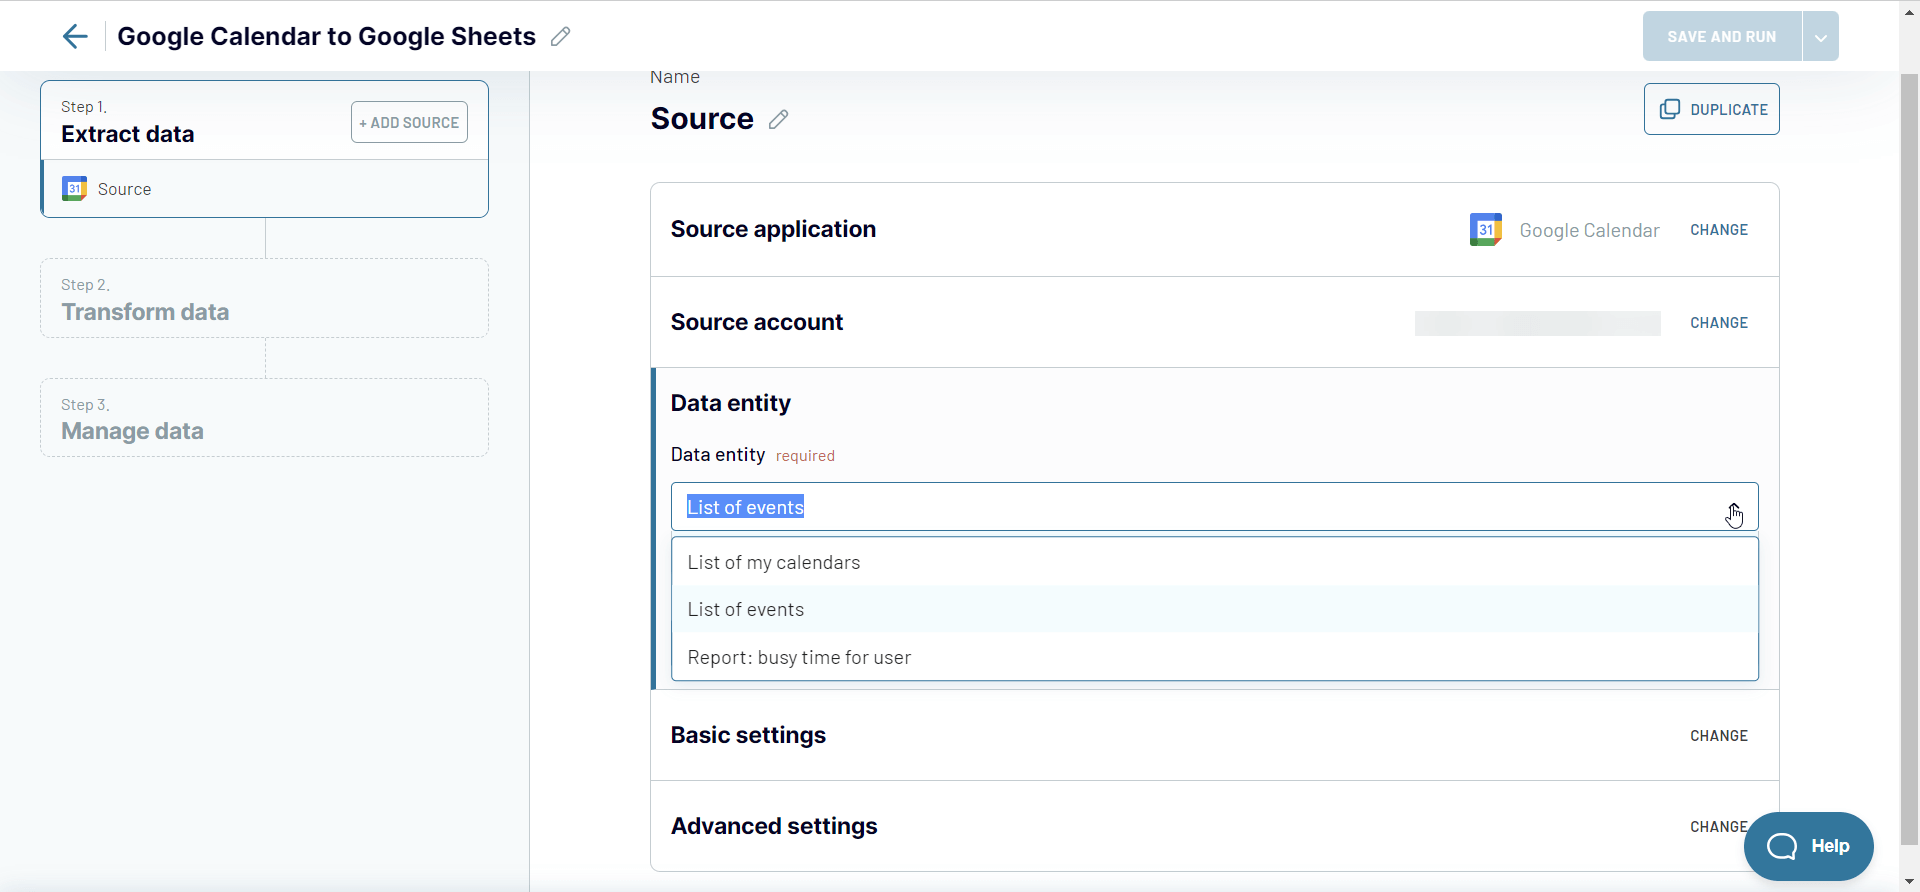The width and height of the screenshot is (1920, 892).
Task: Pick 'Report: busy time for user'
Action: [x=799, y=657]
